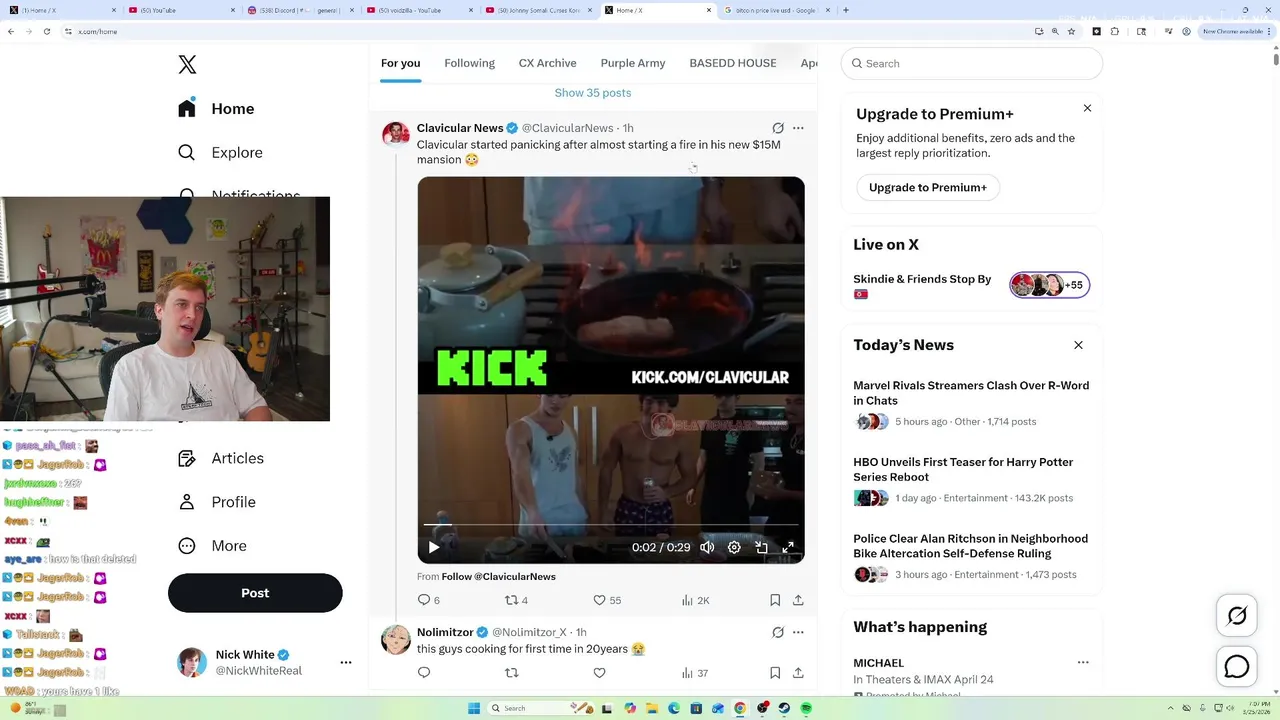The height and width of the screenshot is (720, 1280).
Task: Close the Today's News panel
Action: pos(1078,345)
